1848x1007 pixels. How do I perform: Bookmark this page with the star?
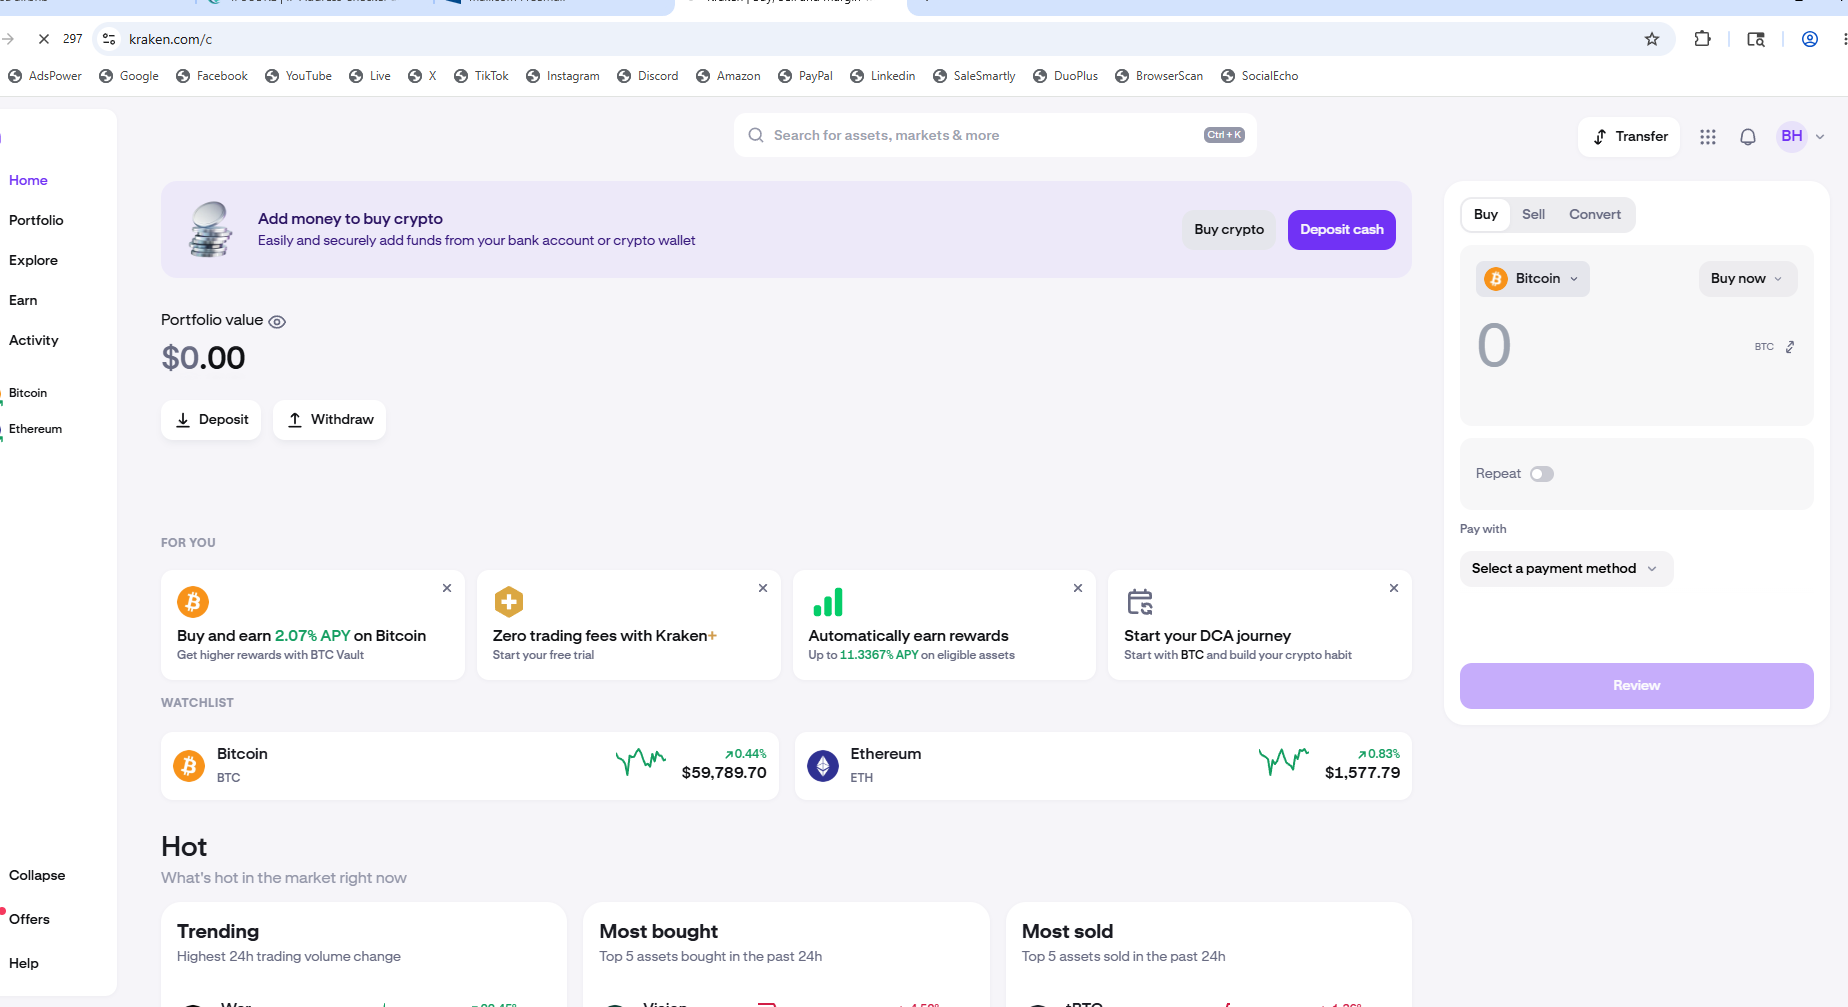pyautogui.click(x=1652, y=39)
